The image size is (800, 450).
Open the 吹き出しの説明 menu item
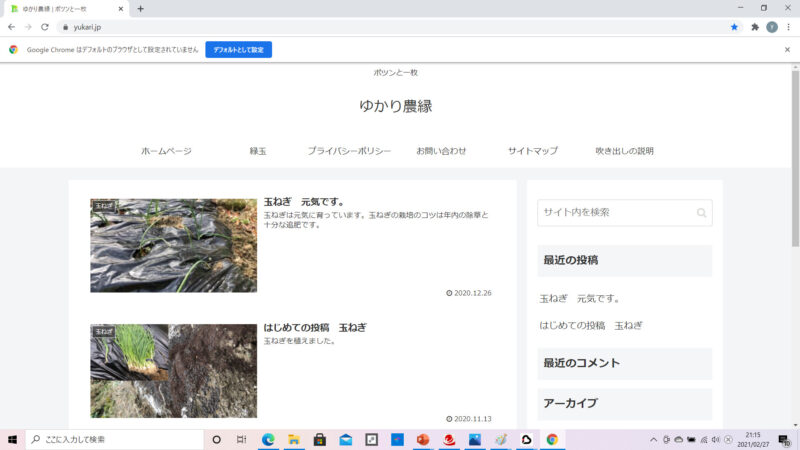tap(624, 151)
